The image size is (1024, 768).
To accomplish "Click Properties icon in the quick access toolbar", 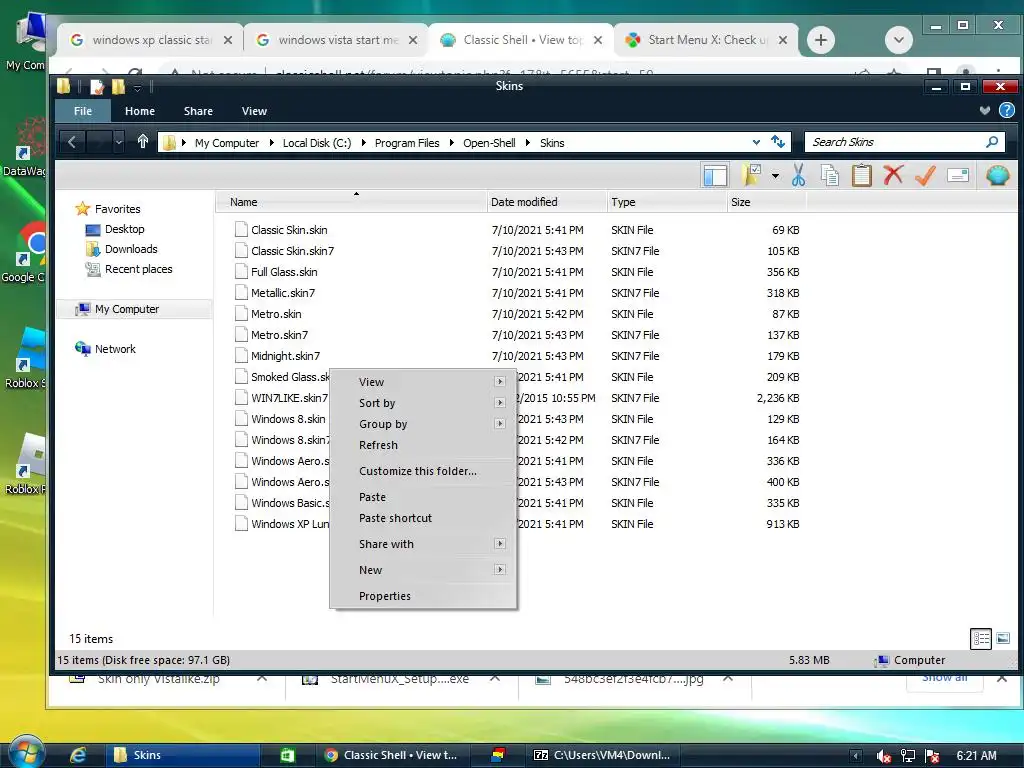I will tap(97, 86).
